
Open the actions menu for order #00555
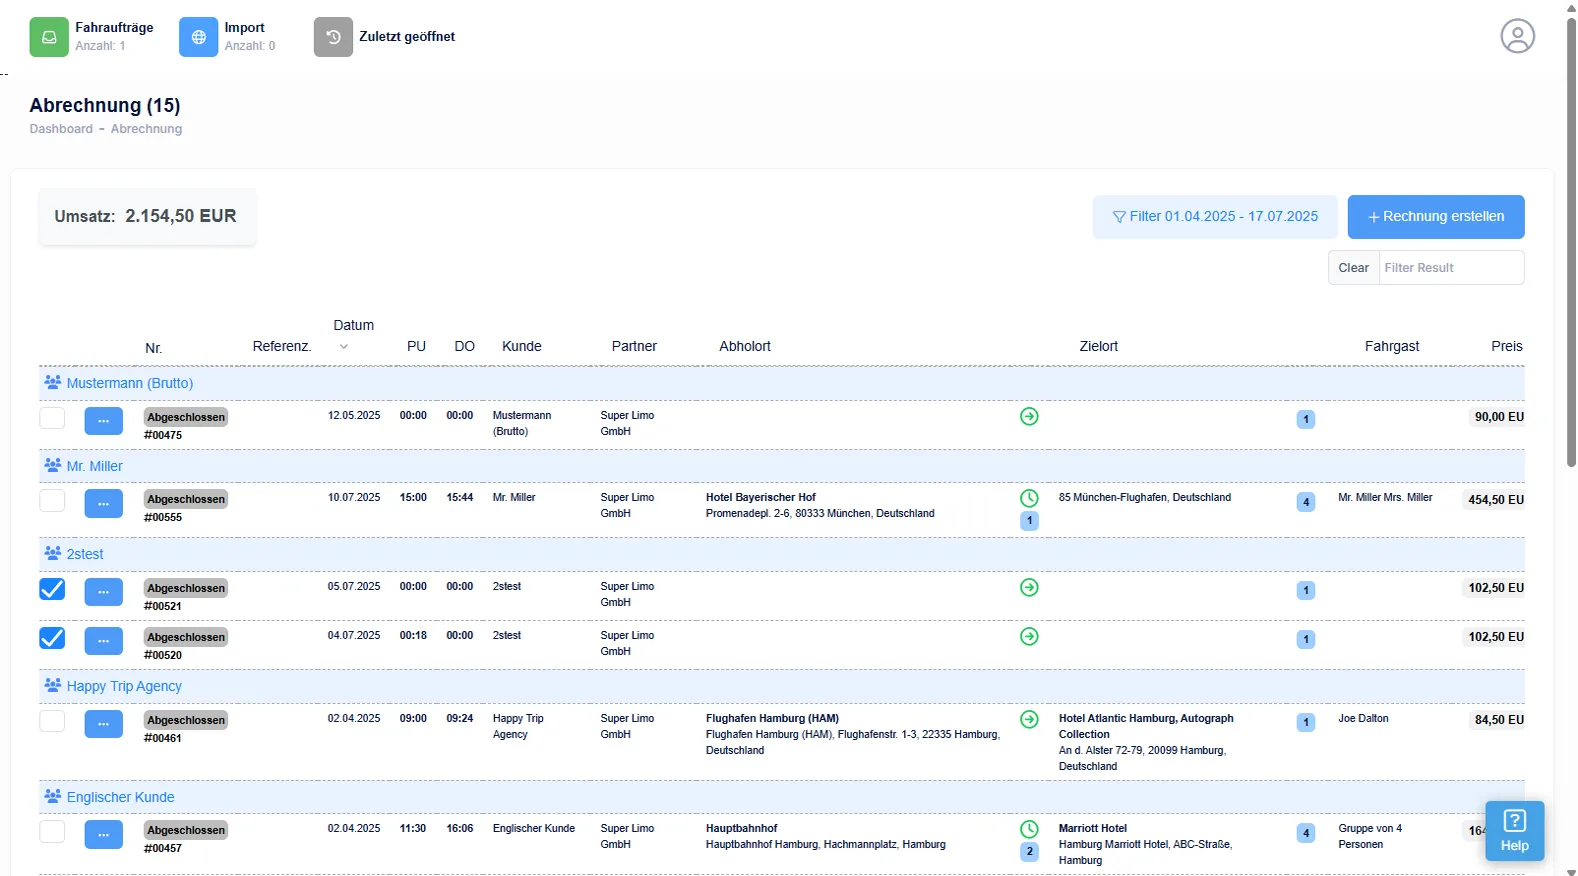[x=104, y=503]
